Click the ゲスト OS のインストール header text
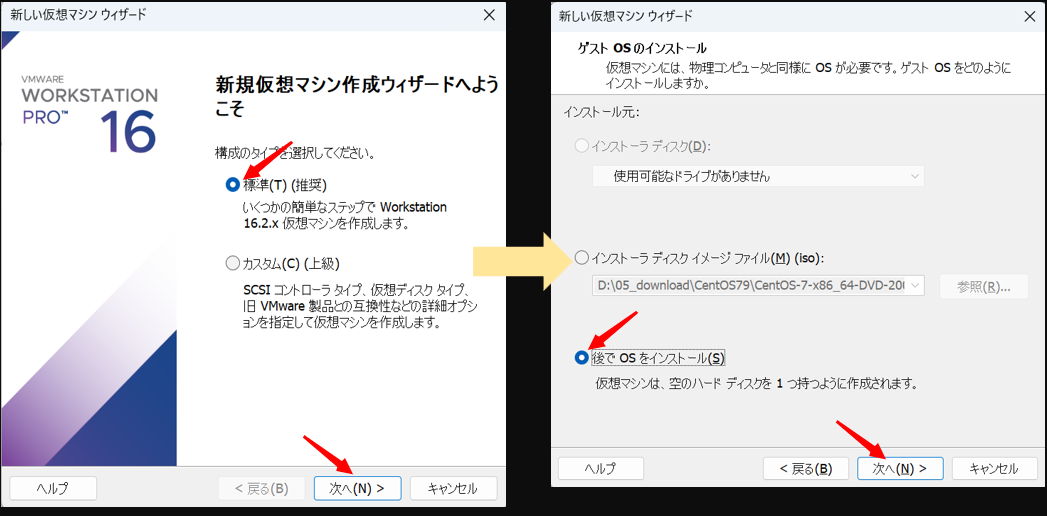The height and width of the screenshot is (516, 1047). tap(641, 48)
